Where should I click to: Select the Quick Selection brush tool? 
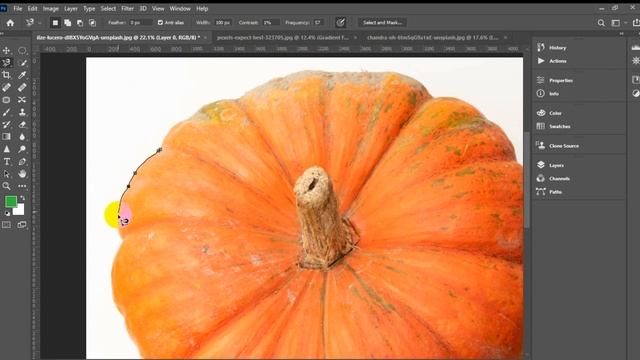coord(22,63)
